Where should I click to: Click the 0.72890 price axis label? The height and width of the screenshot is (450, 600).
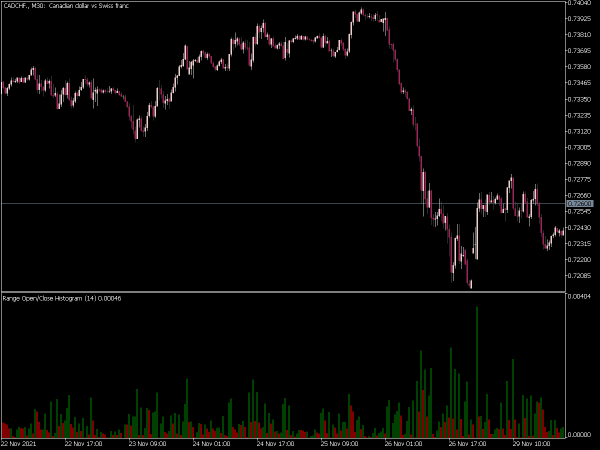pos(580,164)
